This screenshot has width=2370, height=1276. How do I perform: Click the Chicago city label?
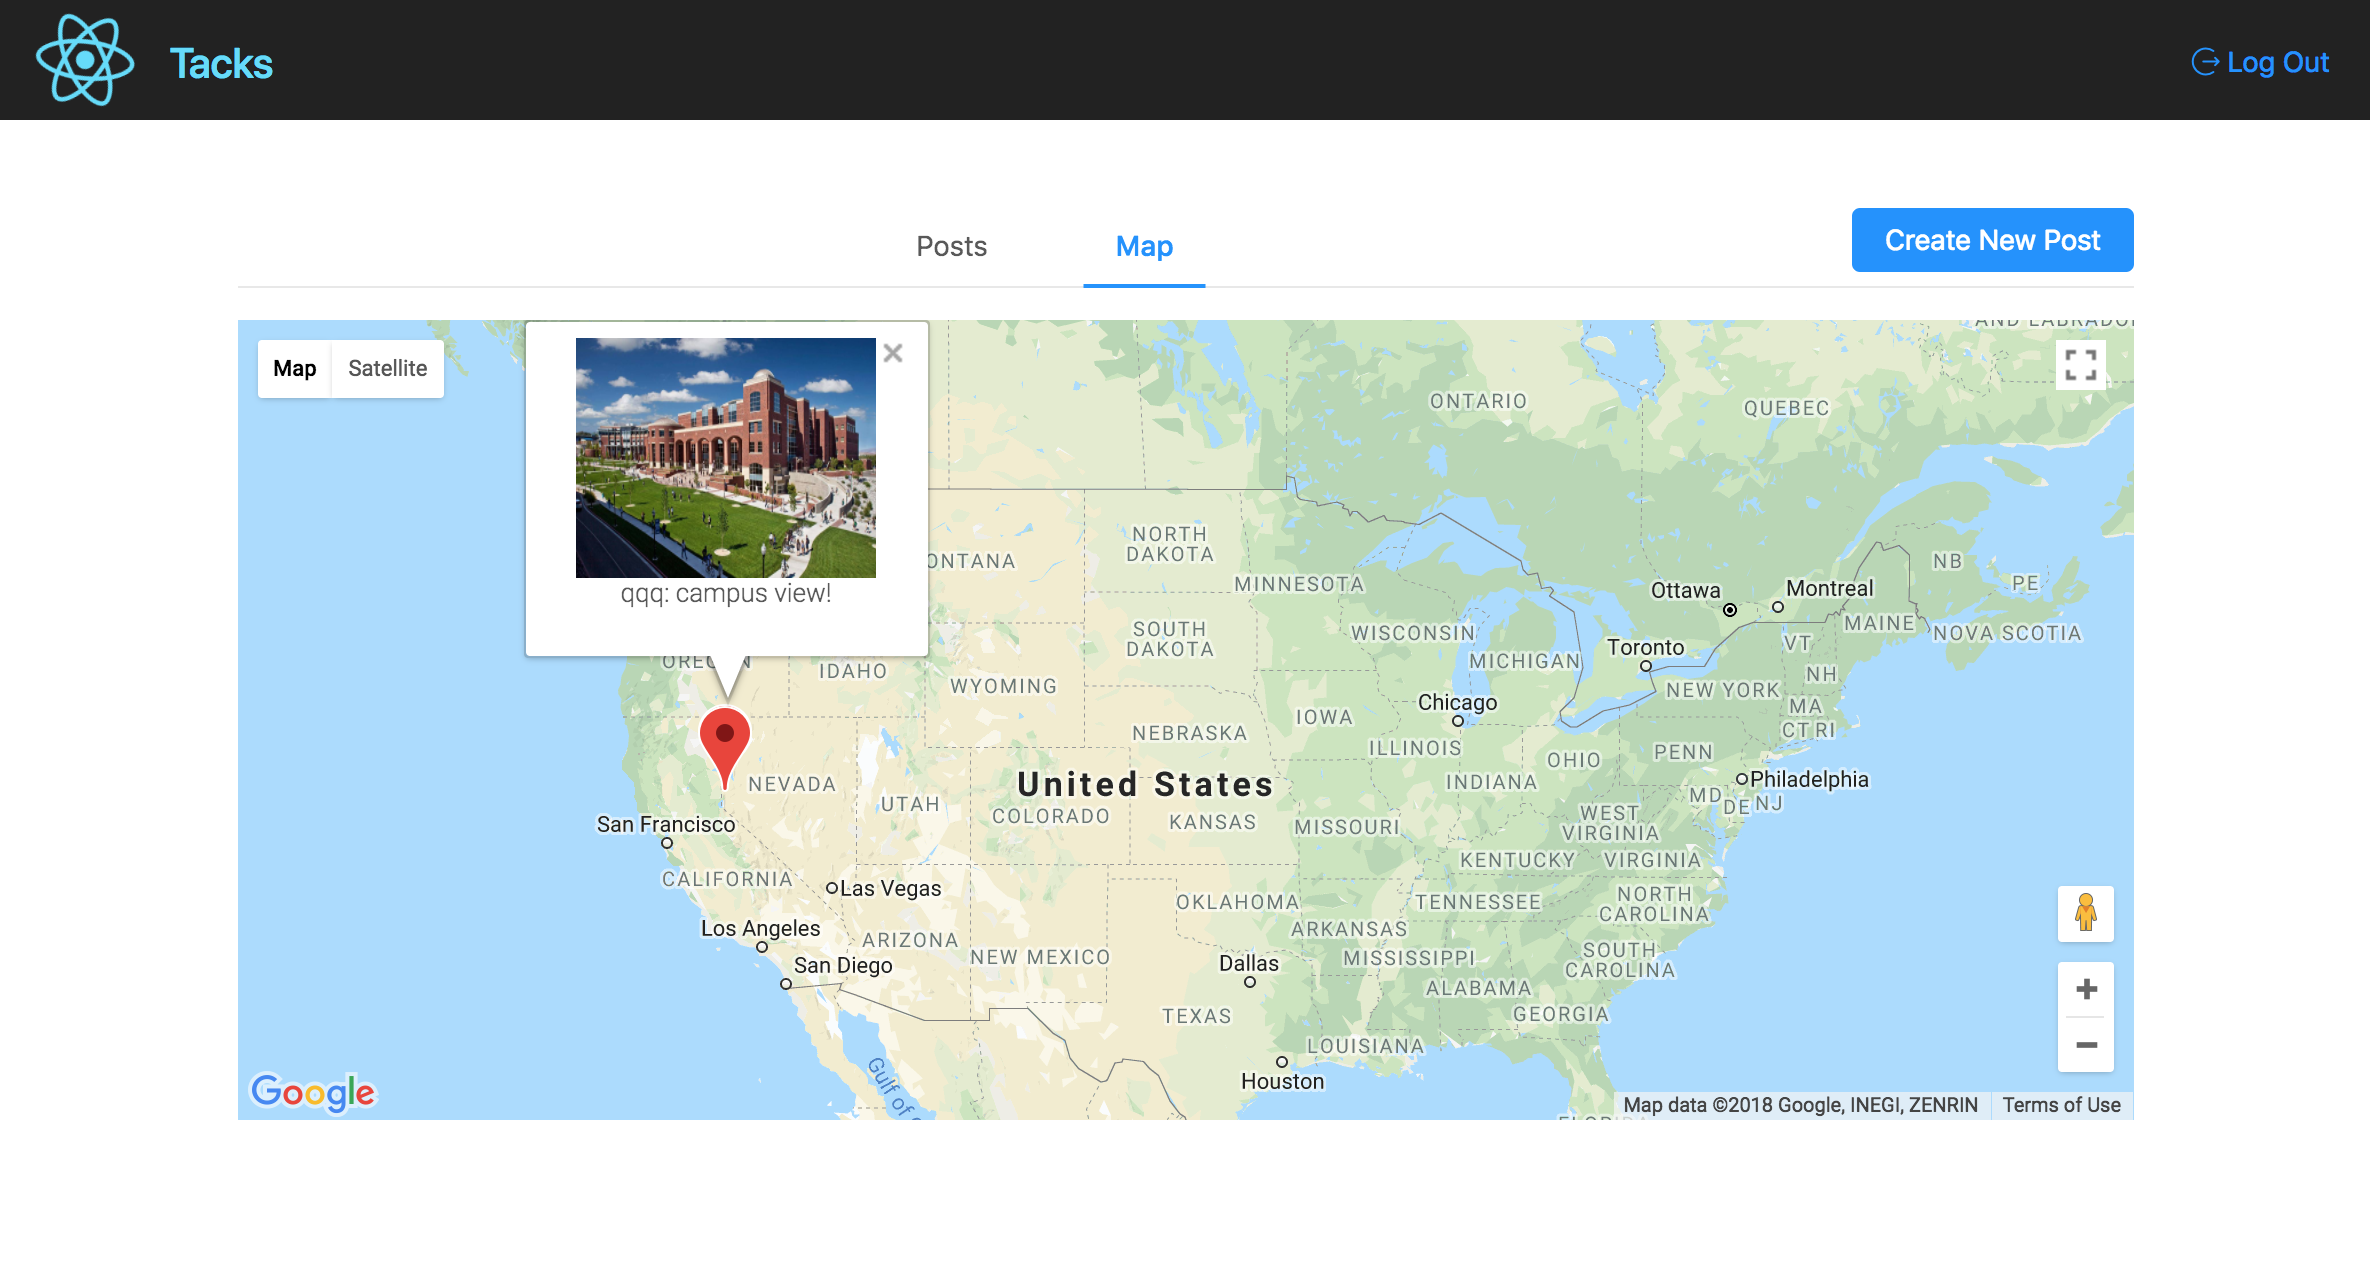[x=1457, y=702]
